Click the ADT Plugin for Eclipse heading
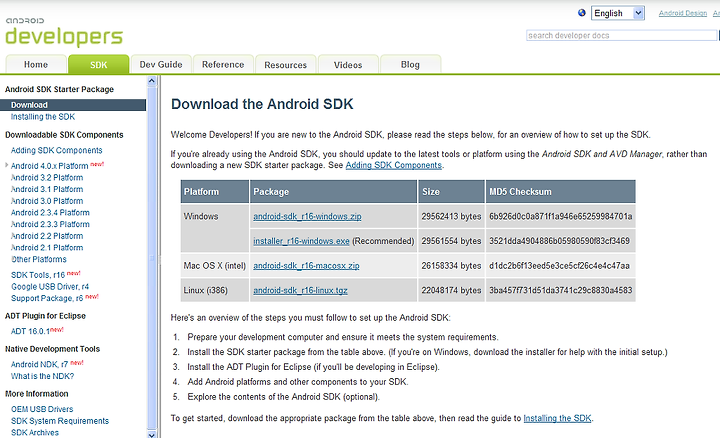This screenshot has height=438, width=720. pos(45,316)
